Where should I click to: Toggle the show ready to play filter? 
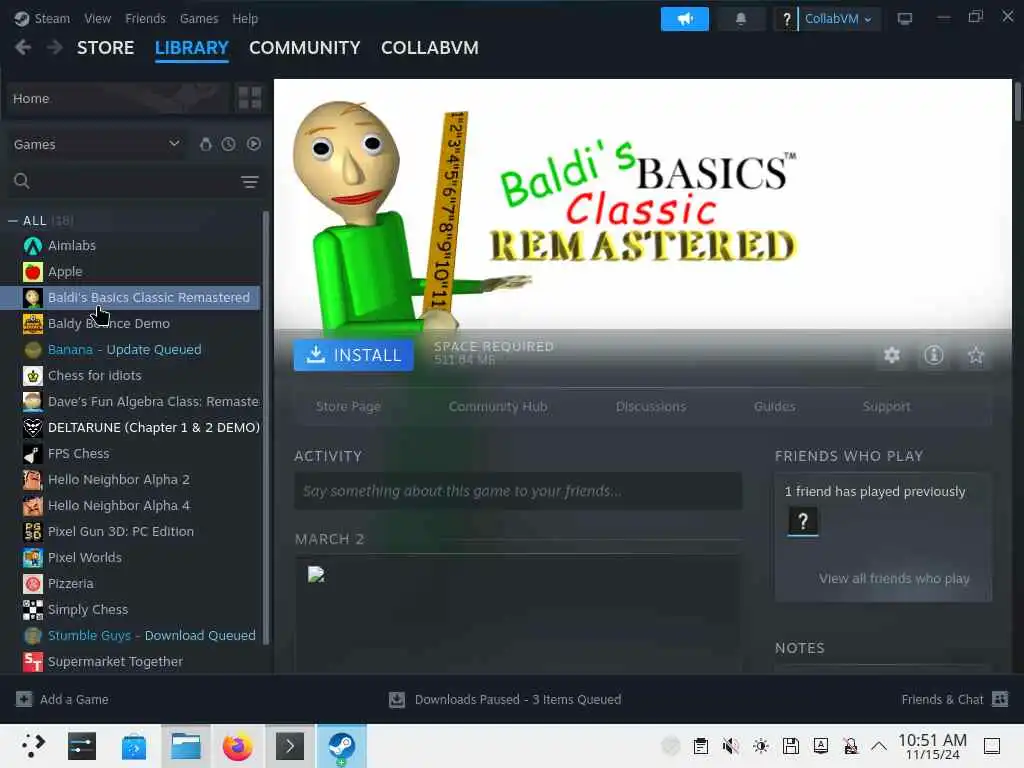point(254,144)
